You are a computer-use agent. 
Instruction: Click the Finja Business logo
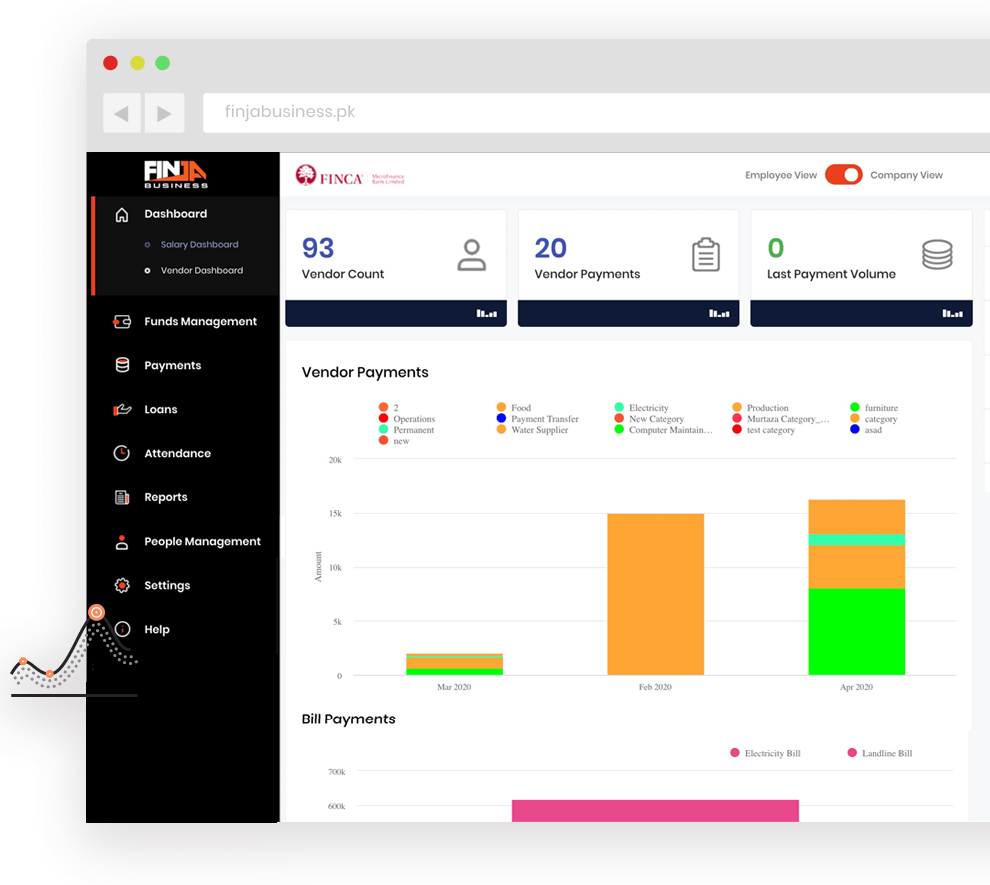pyautogui.click(x=176, y=174)
